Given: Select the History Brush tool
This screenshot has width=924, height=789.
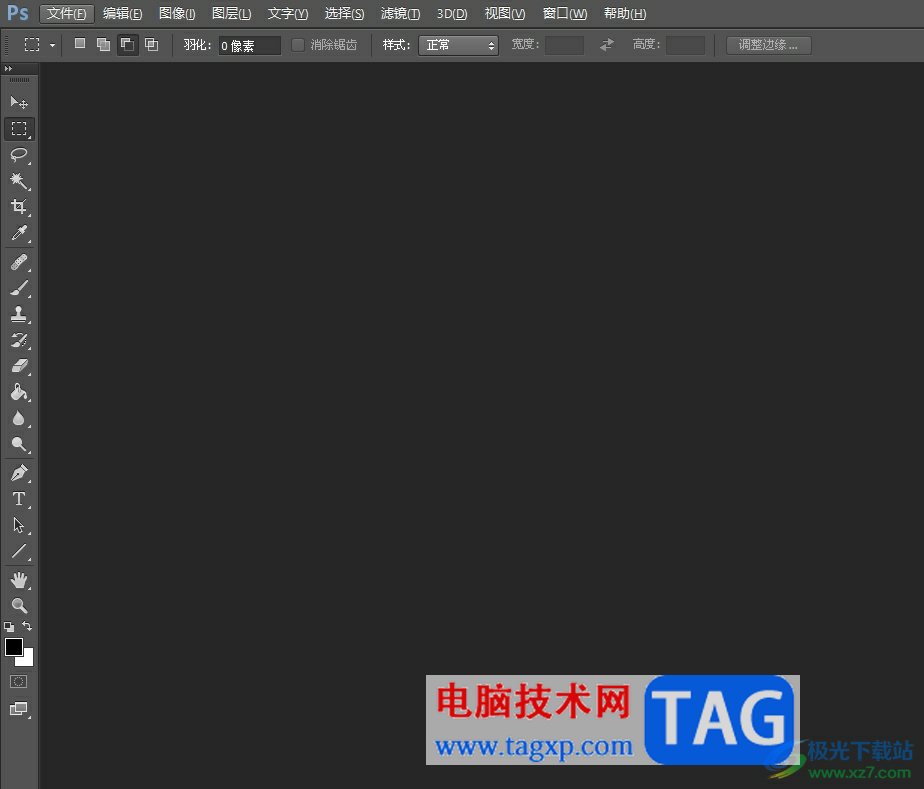Looking at the screenshot, I should pos(19,340).
